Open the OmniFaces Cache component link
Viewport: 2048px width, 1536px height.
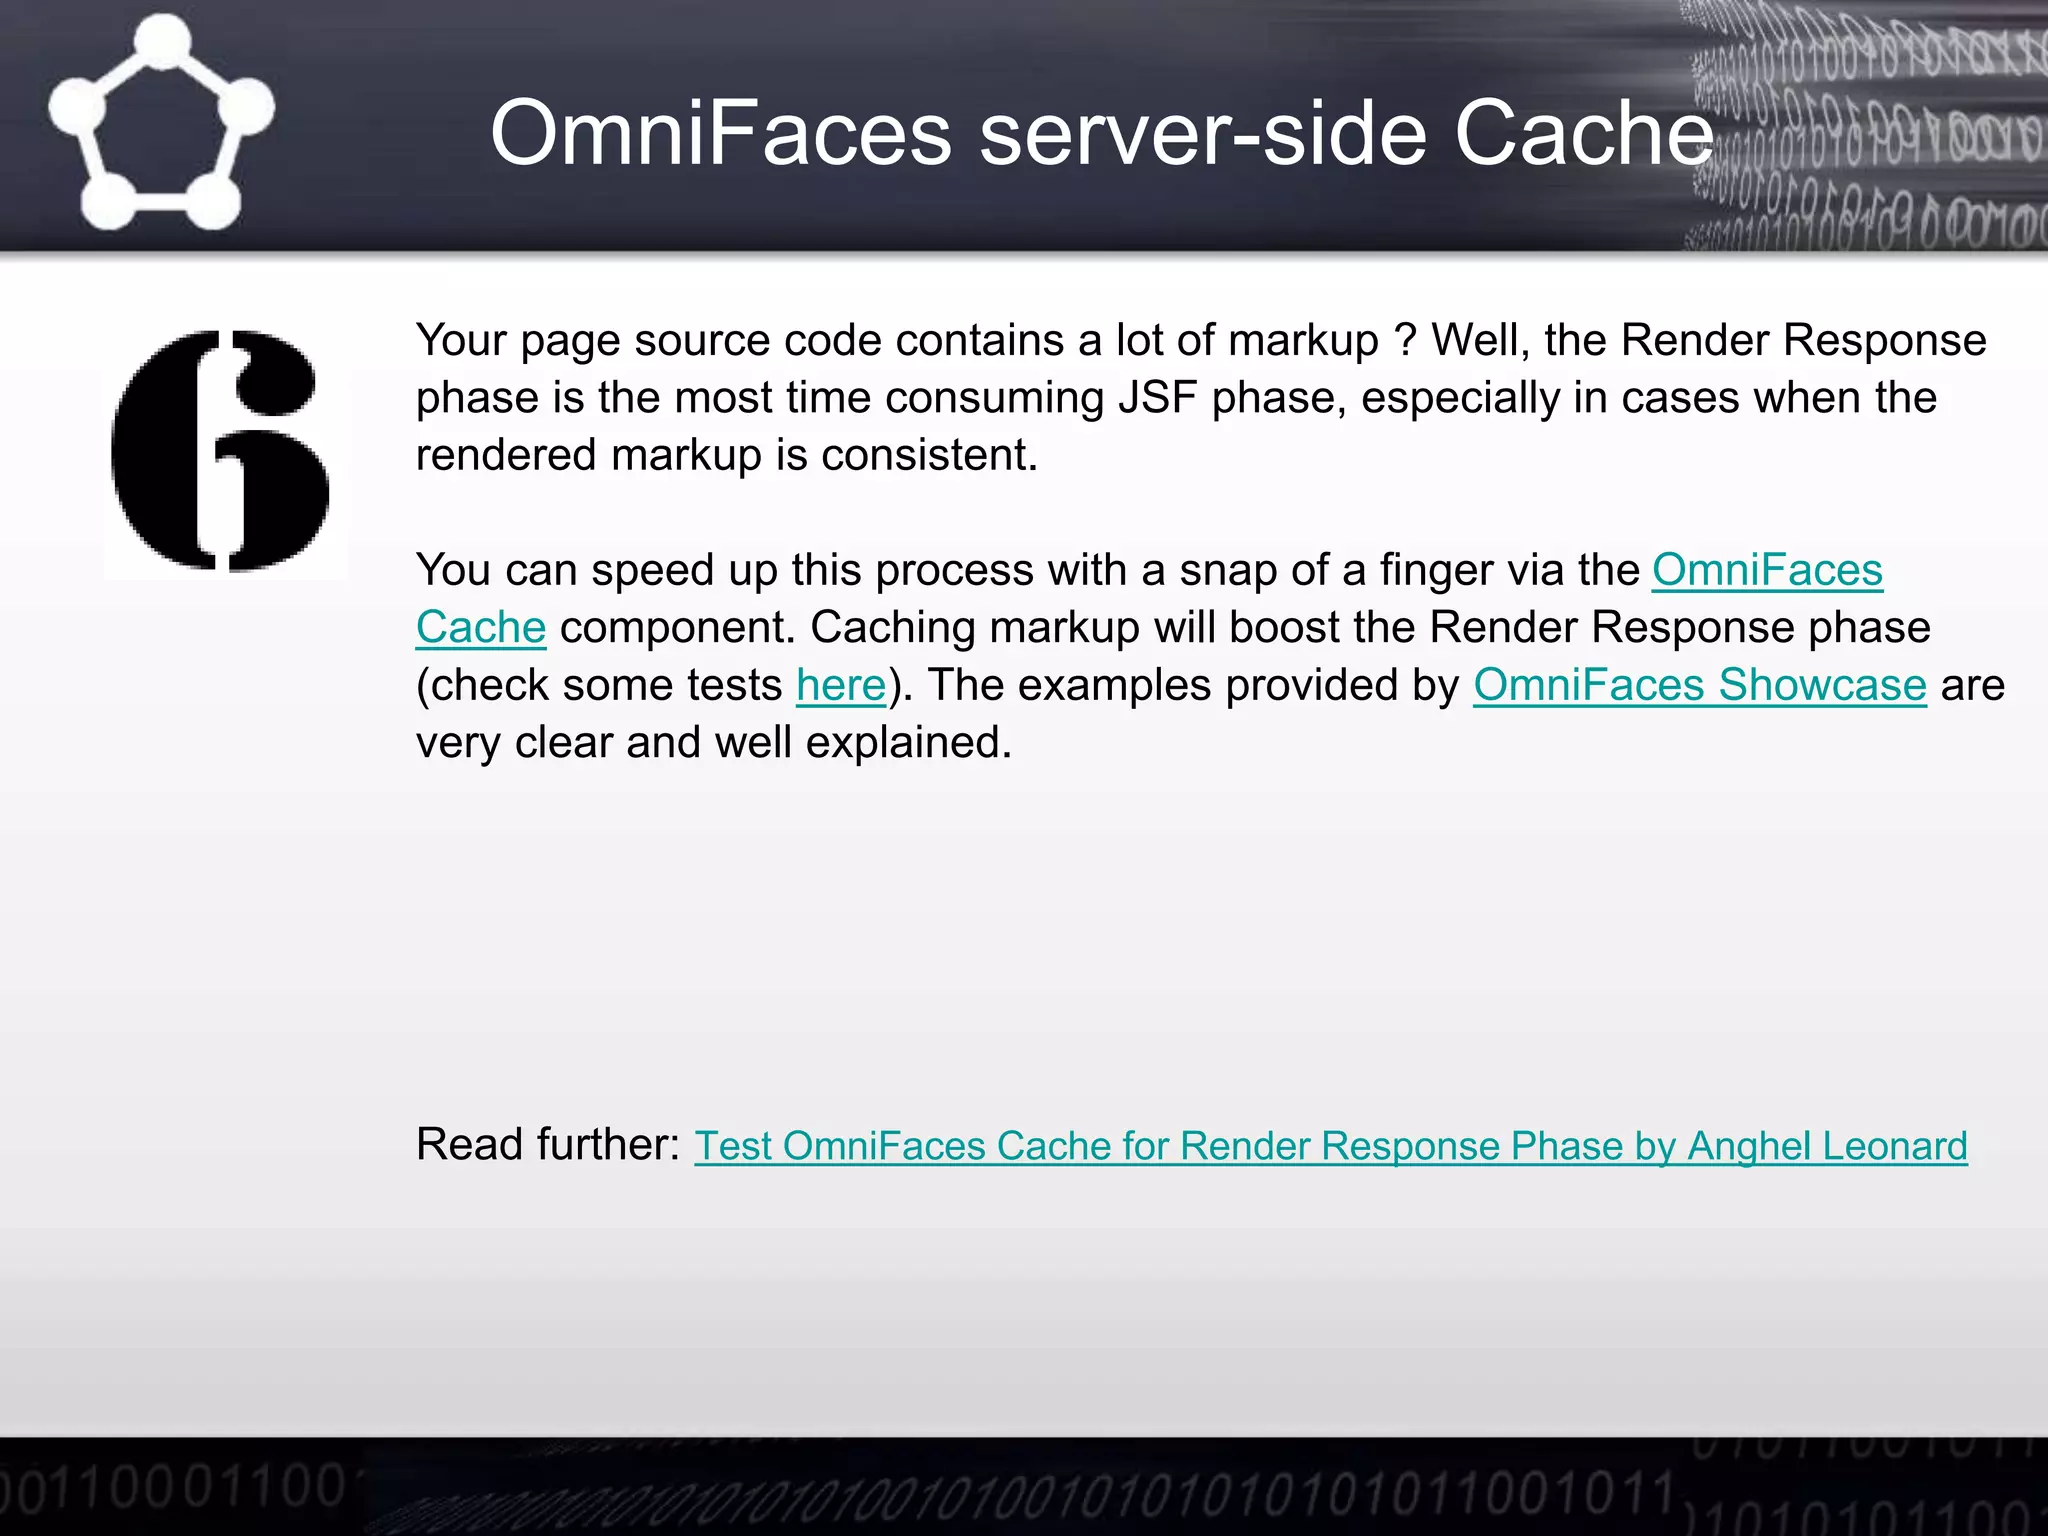1767,571
